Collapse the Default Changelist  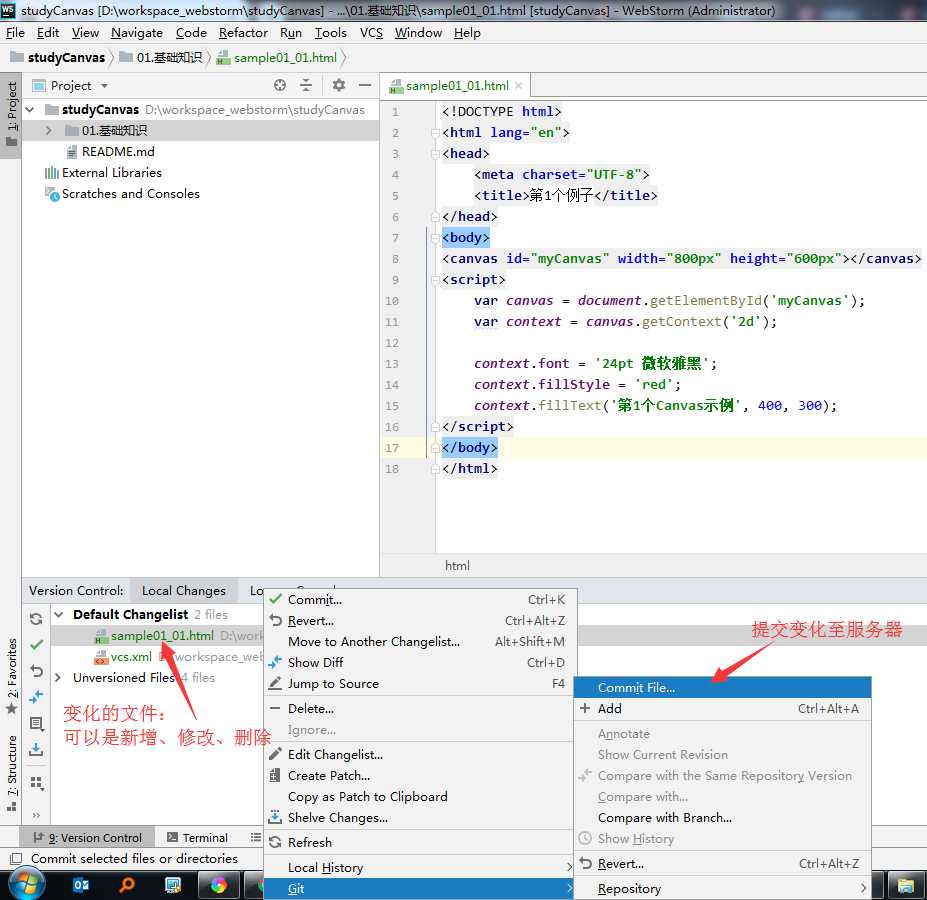(59, 614)
